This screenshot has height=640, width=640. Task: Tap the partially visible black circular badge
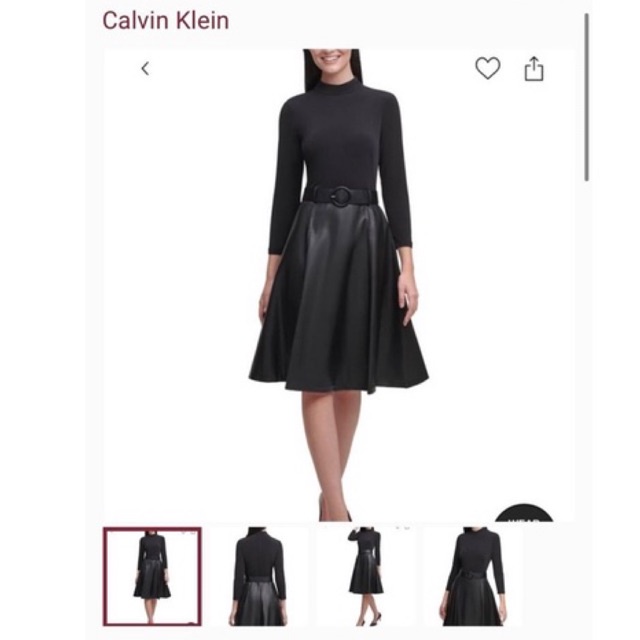coord(524,513)
